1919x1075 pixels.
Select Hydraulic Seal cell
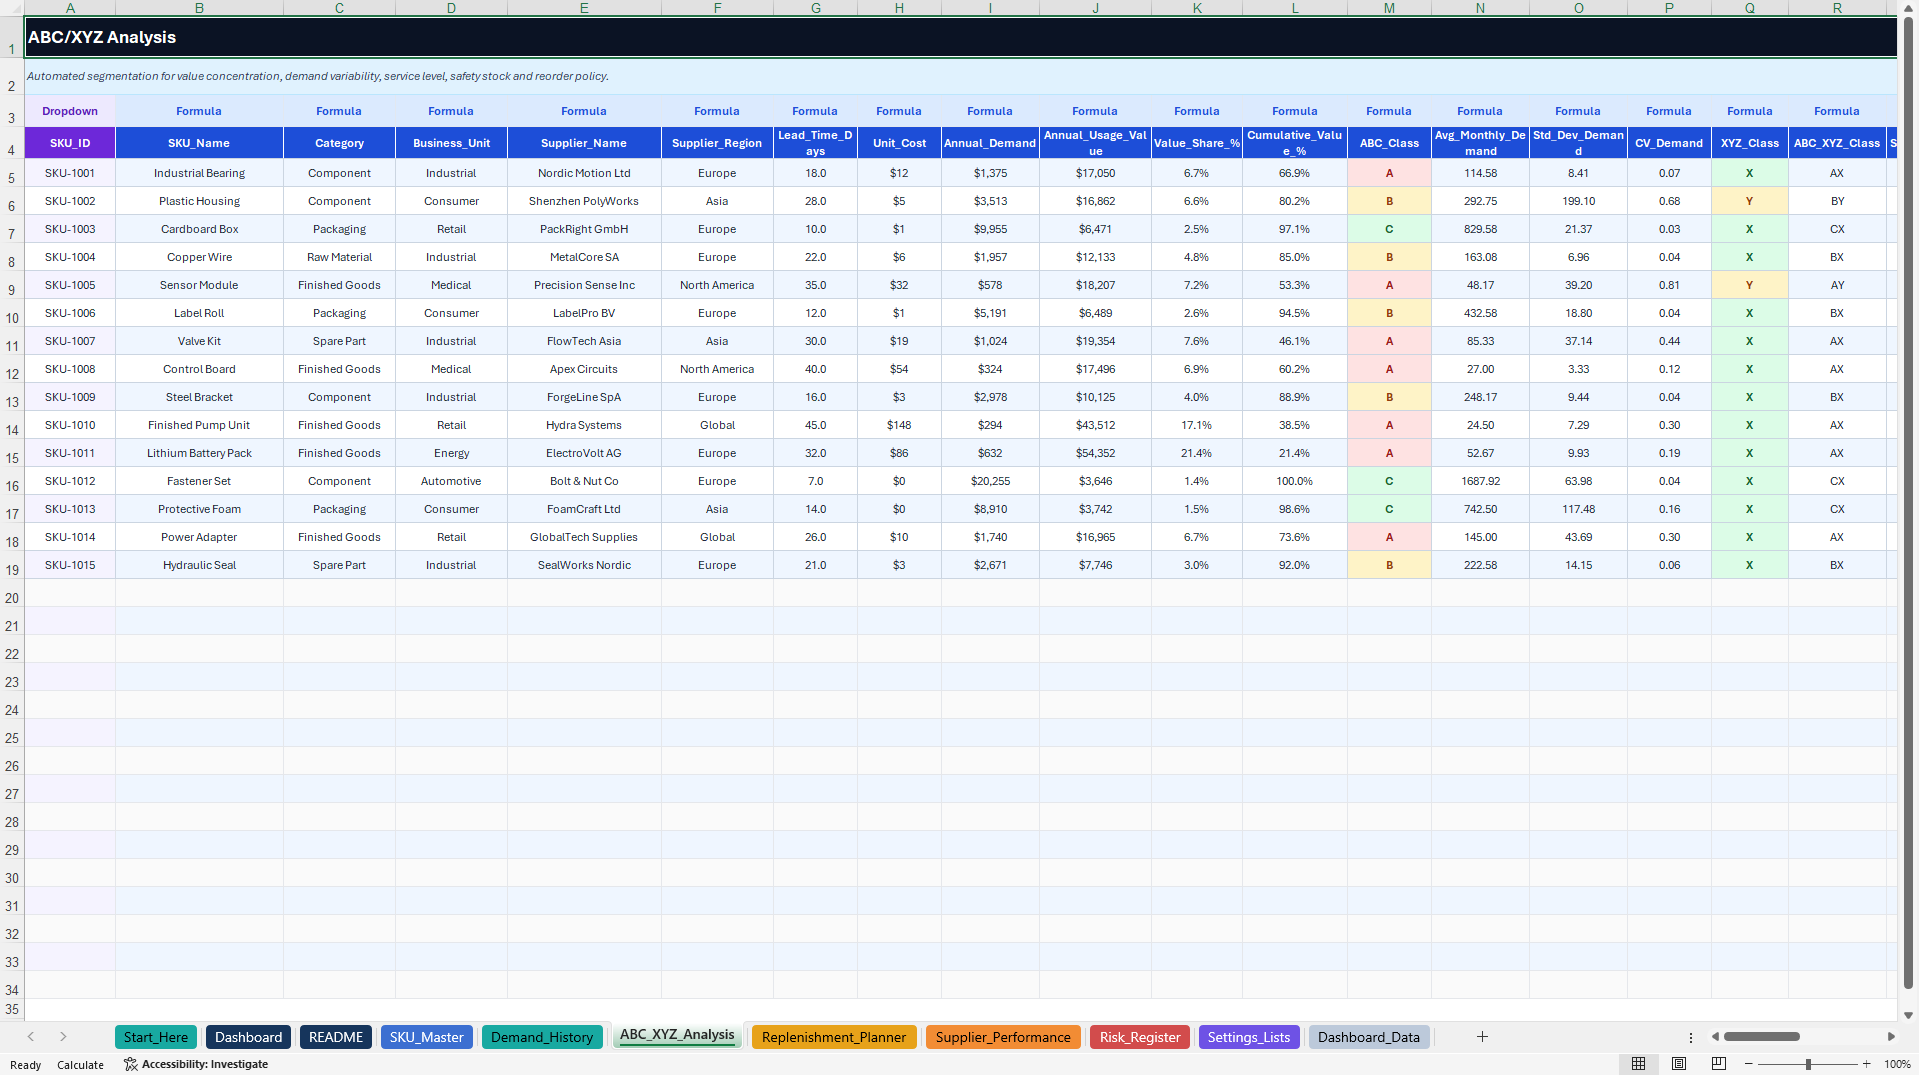(x=199, y=565)
